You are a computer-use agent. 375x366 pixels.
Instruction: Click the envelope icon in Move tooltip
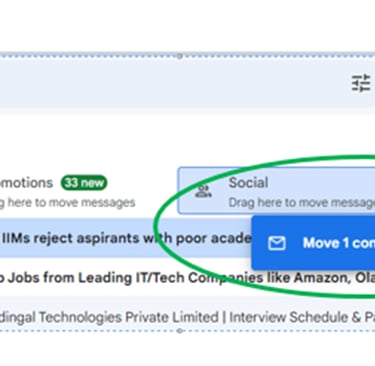pos(277,243)
